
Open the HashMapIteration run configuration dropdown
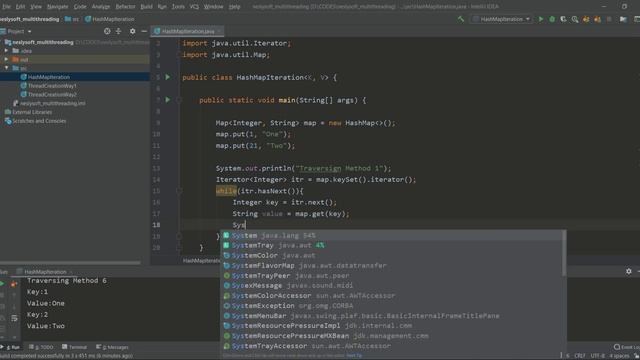pyautogui.click(x=502, y=19)
